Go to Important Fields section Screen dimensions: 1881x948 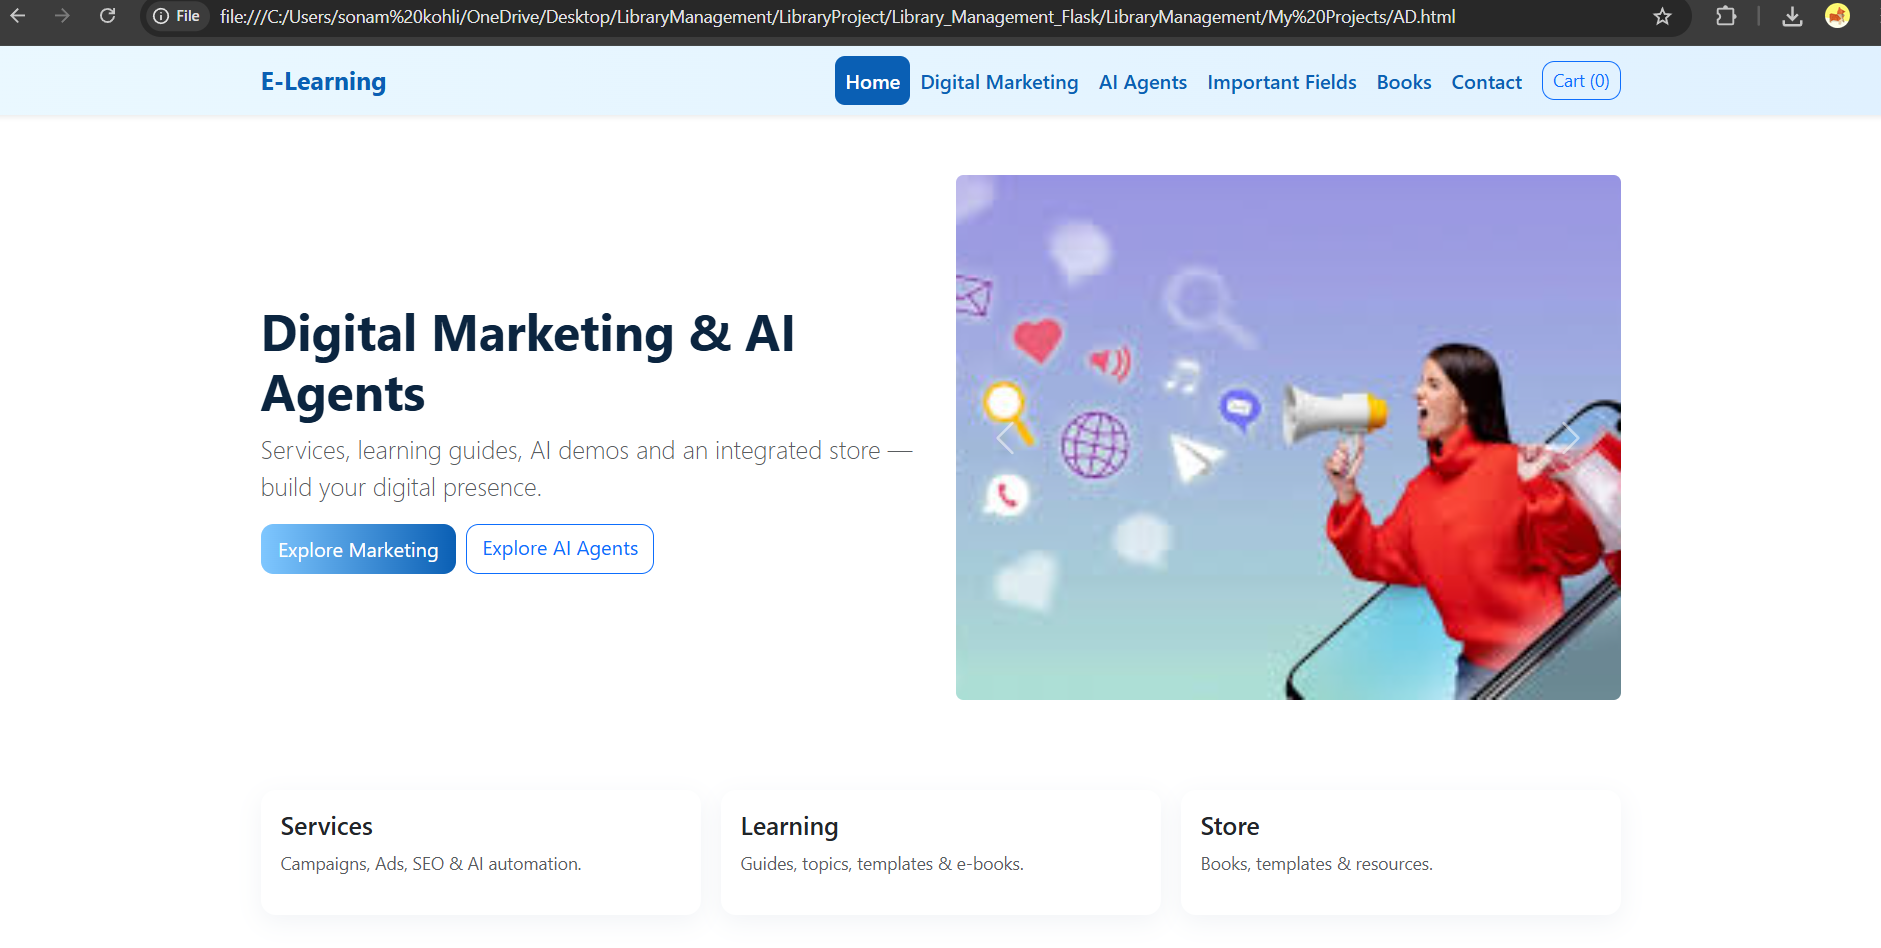pos(1281,82)
